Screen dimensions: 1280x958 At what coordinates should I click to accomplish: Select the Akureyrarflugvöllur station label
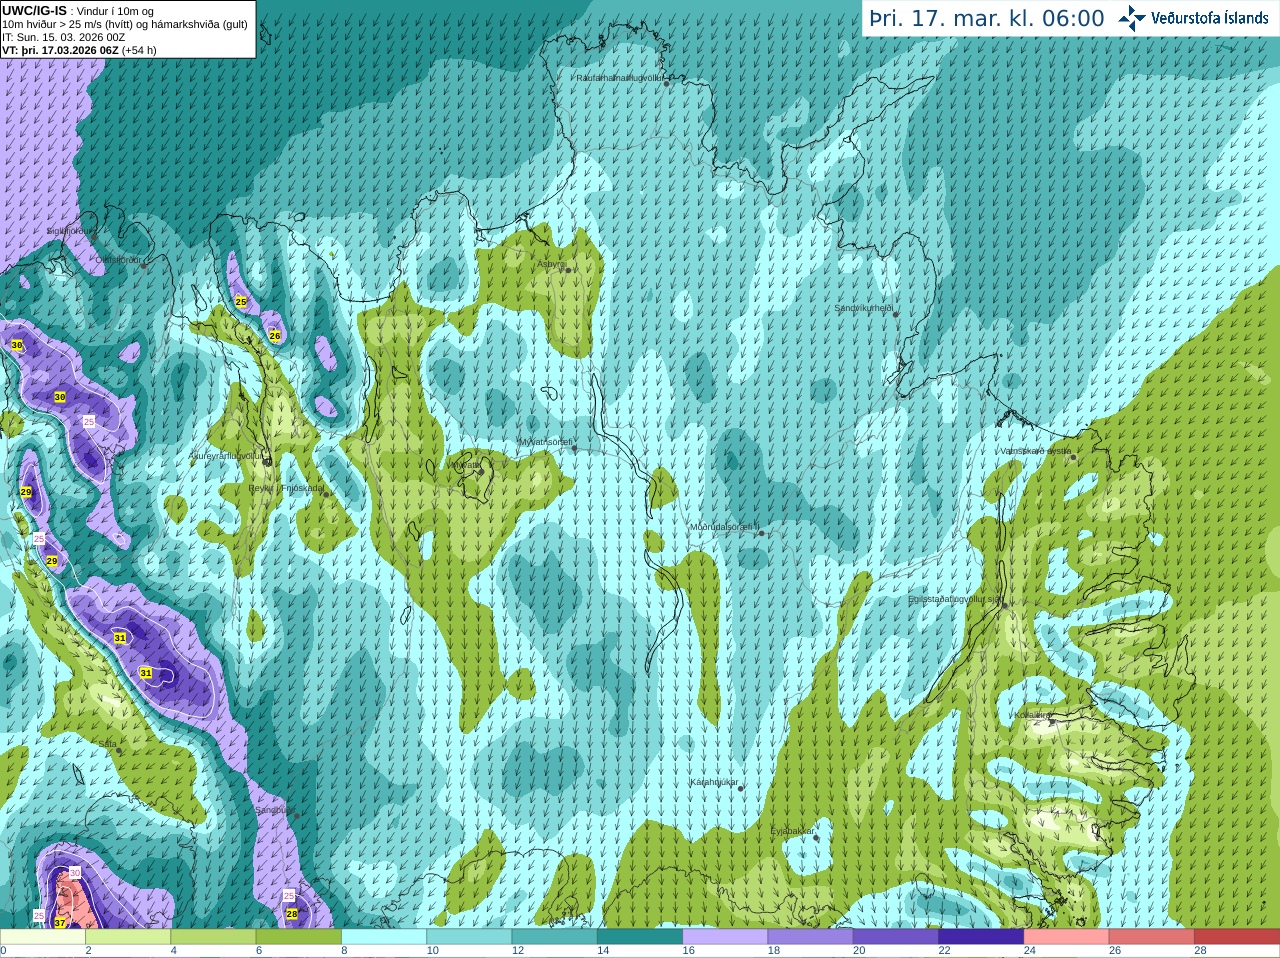(225, 455)
